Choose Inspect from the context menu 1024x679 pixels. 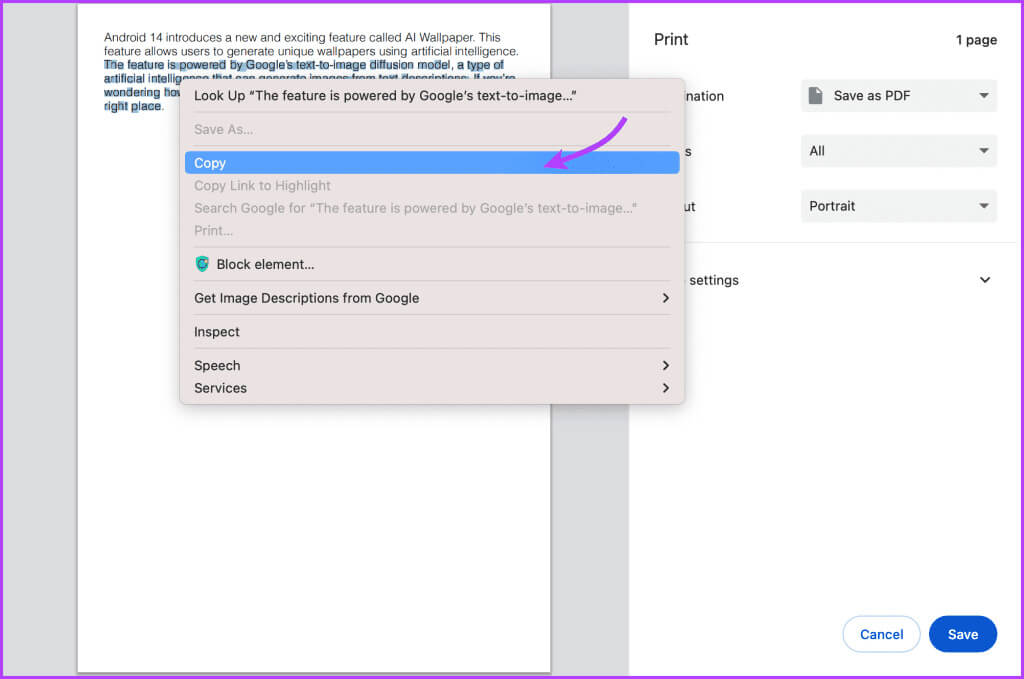point(432,332)
